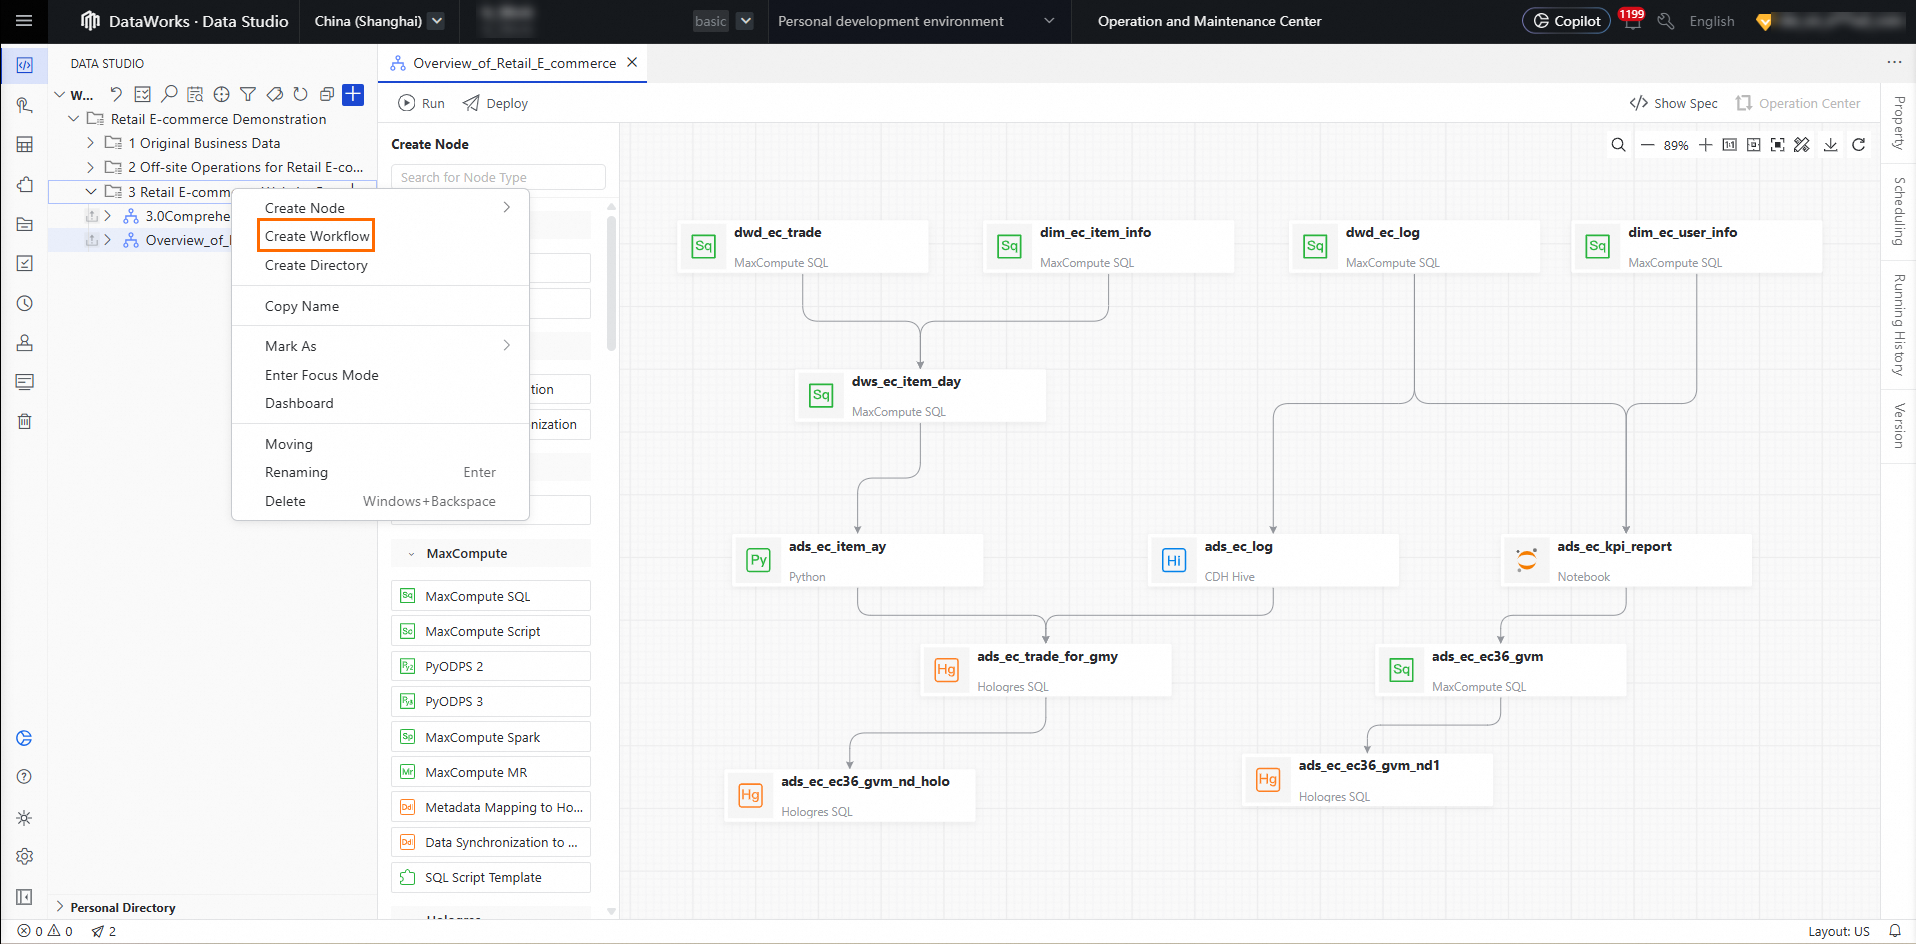Click the Deploy button
The image size is (1916, 944).
494,103
